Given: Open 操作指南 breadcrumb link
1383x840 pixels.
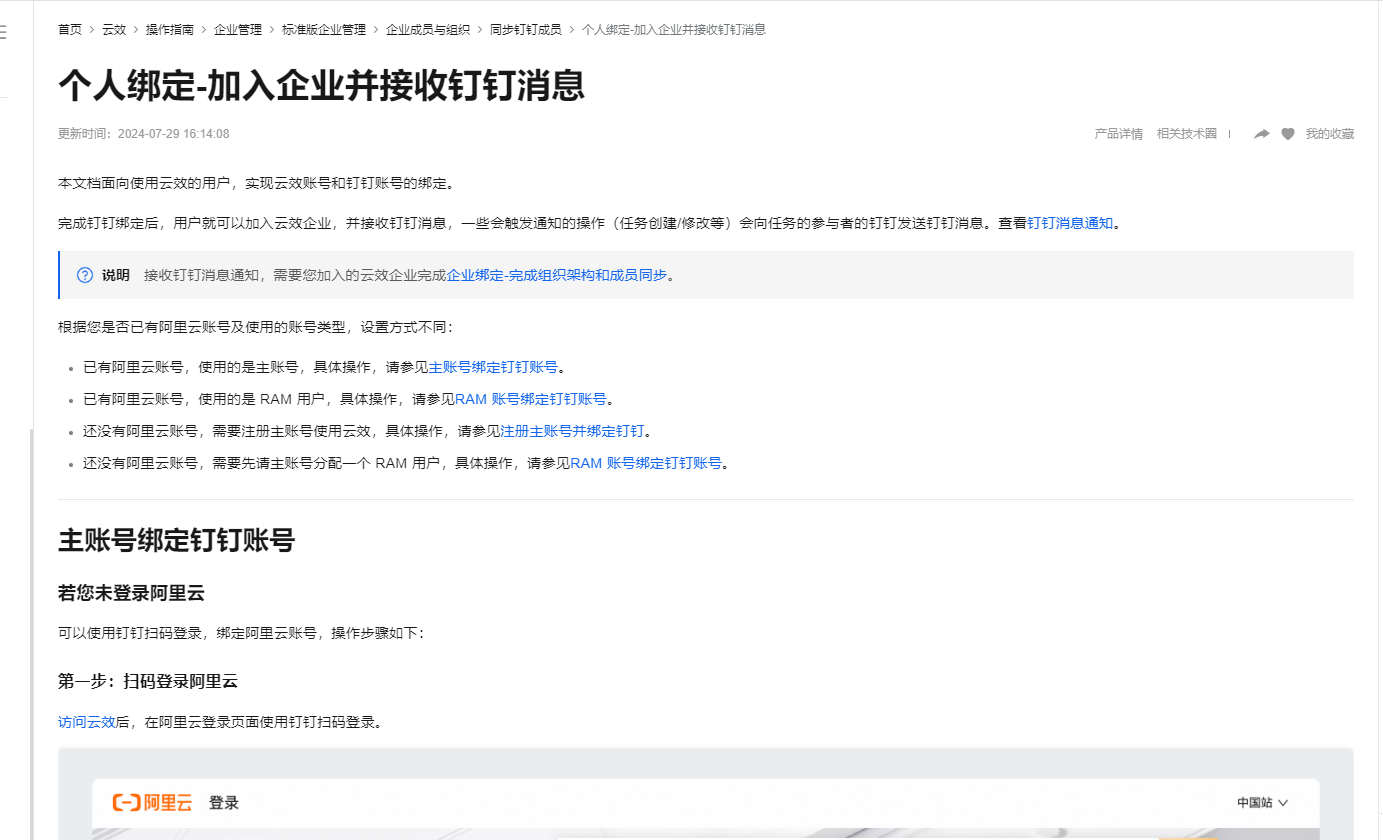Looking at the screenshot, I should click(170, 29).
